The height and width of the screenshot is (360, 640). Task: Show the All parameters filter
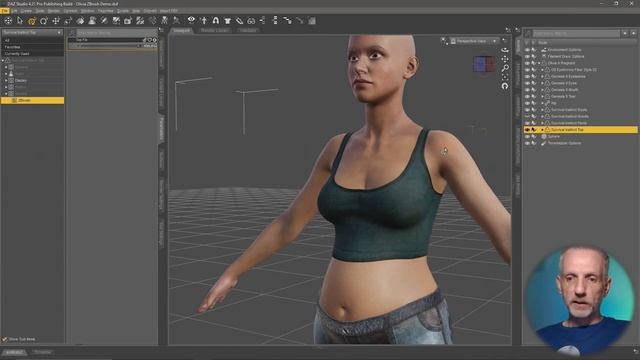click(x=32, y=40)
